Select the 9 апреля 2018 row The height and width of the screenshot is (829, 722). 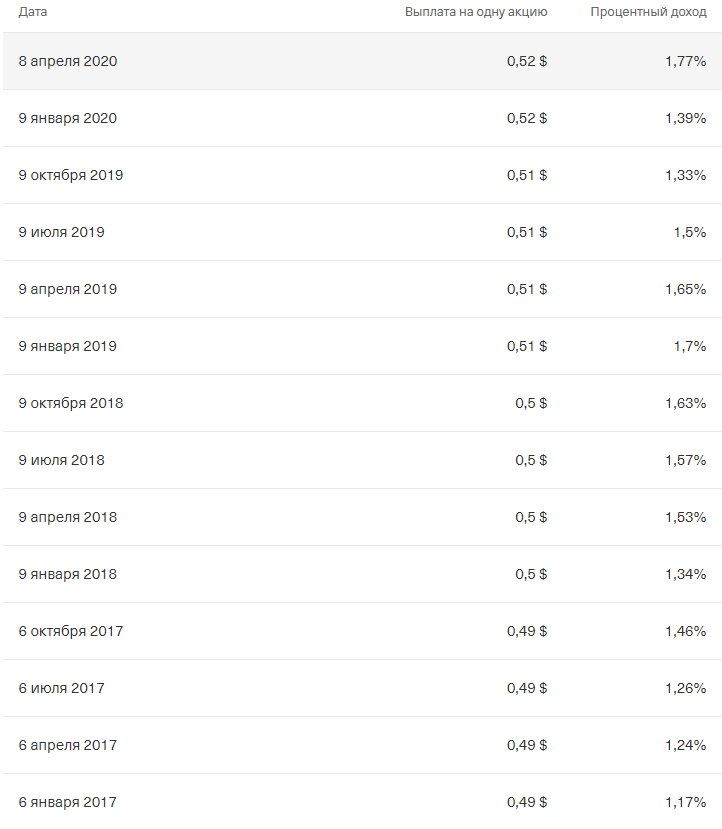click(x=362, y=517)
